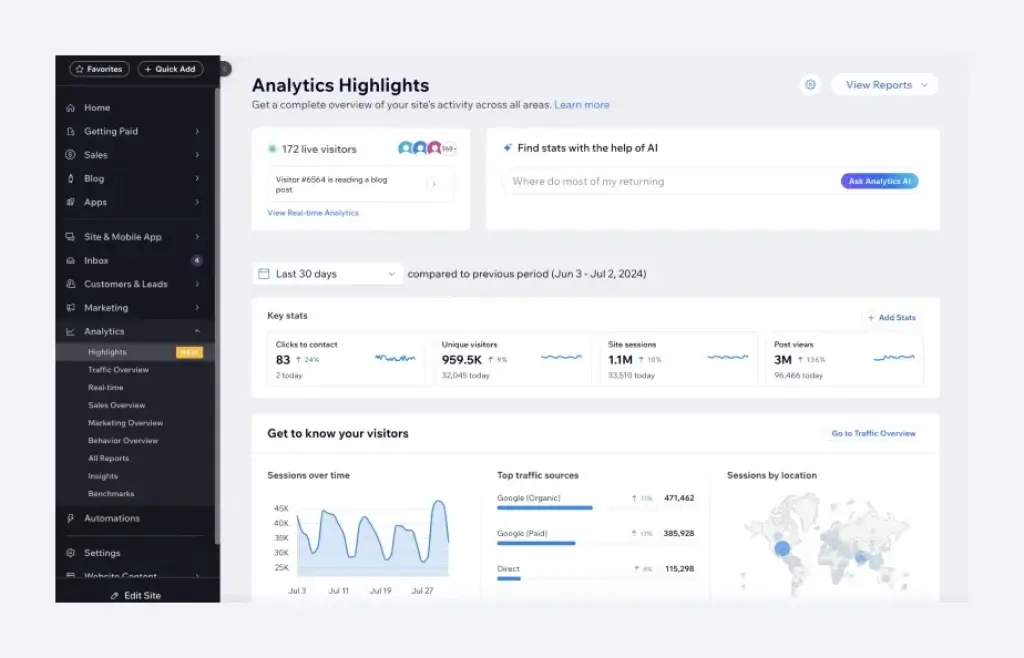Collapse the Analytics submenu chevron
The height and width of the screenshot is (658, 1024).
(x=197, y=332)
